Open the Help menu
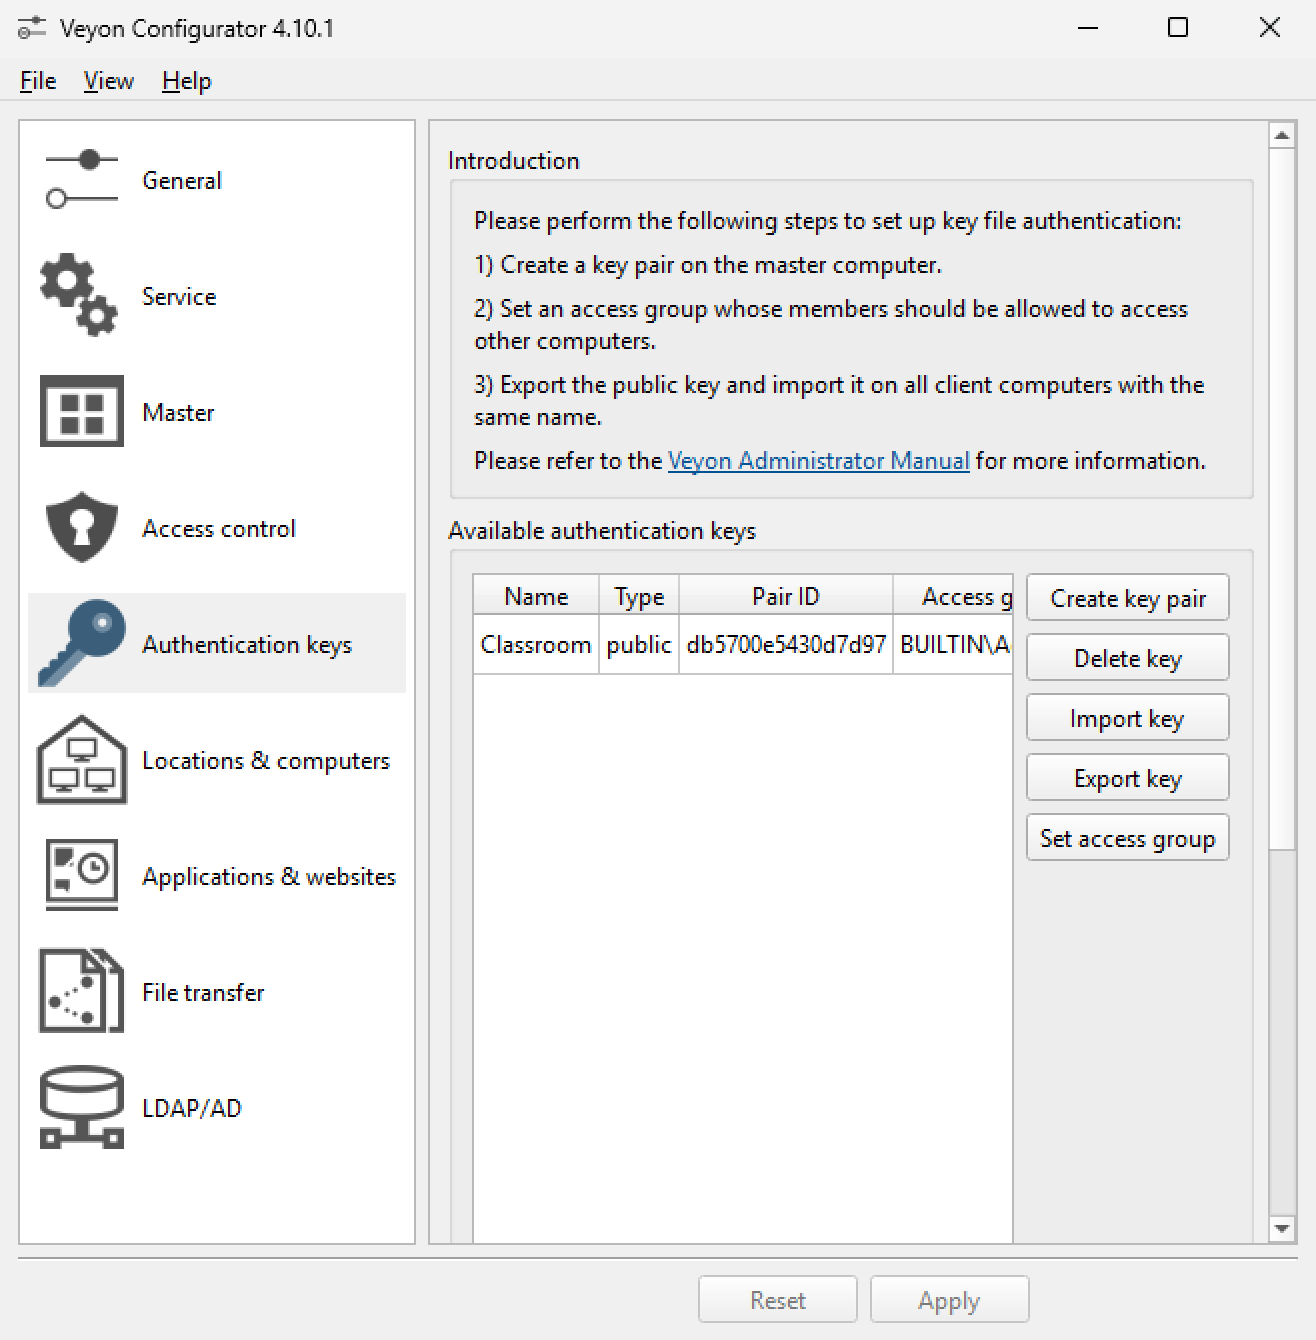 [187, 81]
